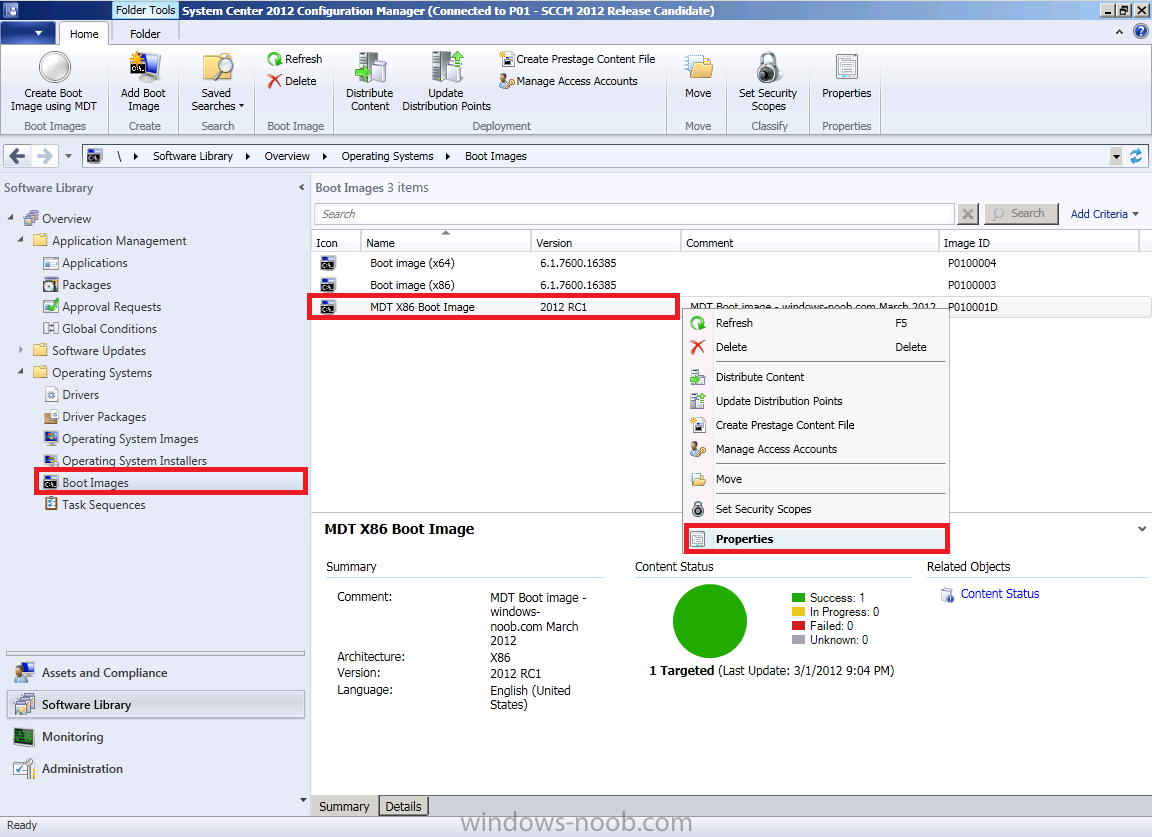Open the navigation history dropdown arrow
The height and width of the screenshot is (837, 1152).
(x=68, y=156)
